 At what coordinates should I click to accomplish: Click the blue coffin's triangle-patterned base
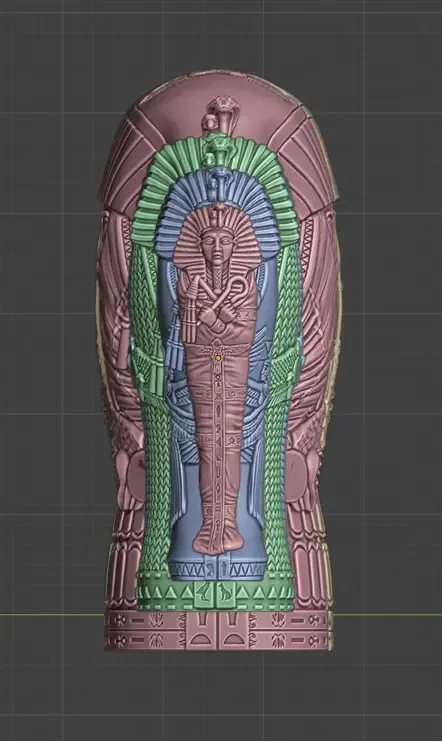(218, 569)
